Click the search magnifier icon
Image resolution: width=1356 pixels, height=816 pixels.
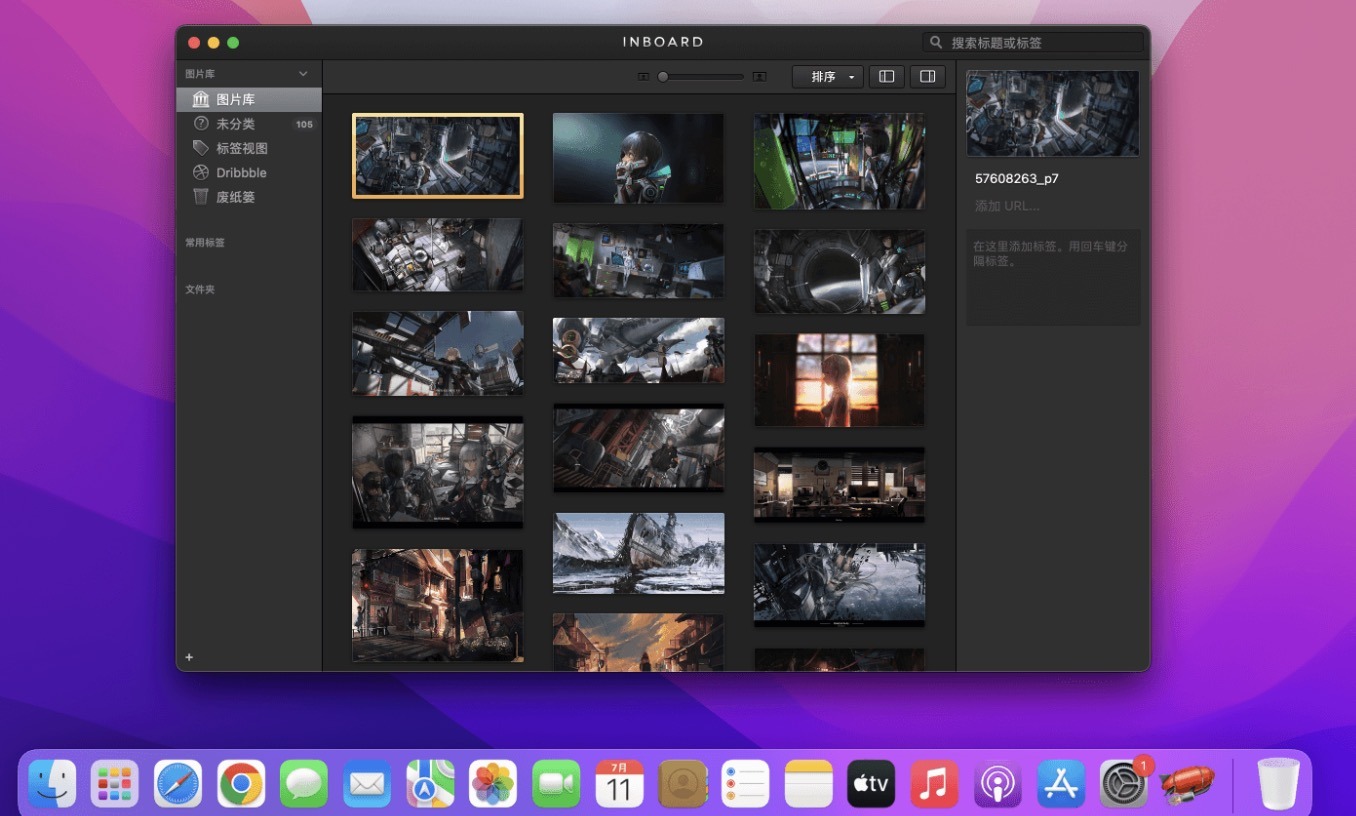pyautogui.click(x=936, y=43)
